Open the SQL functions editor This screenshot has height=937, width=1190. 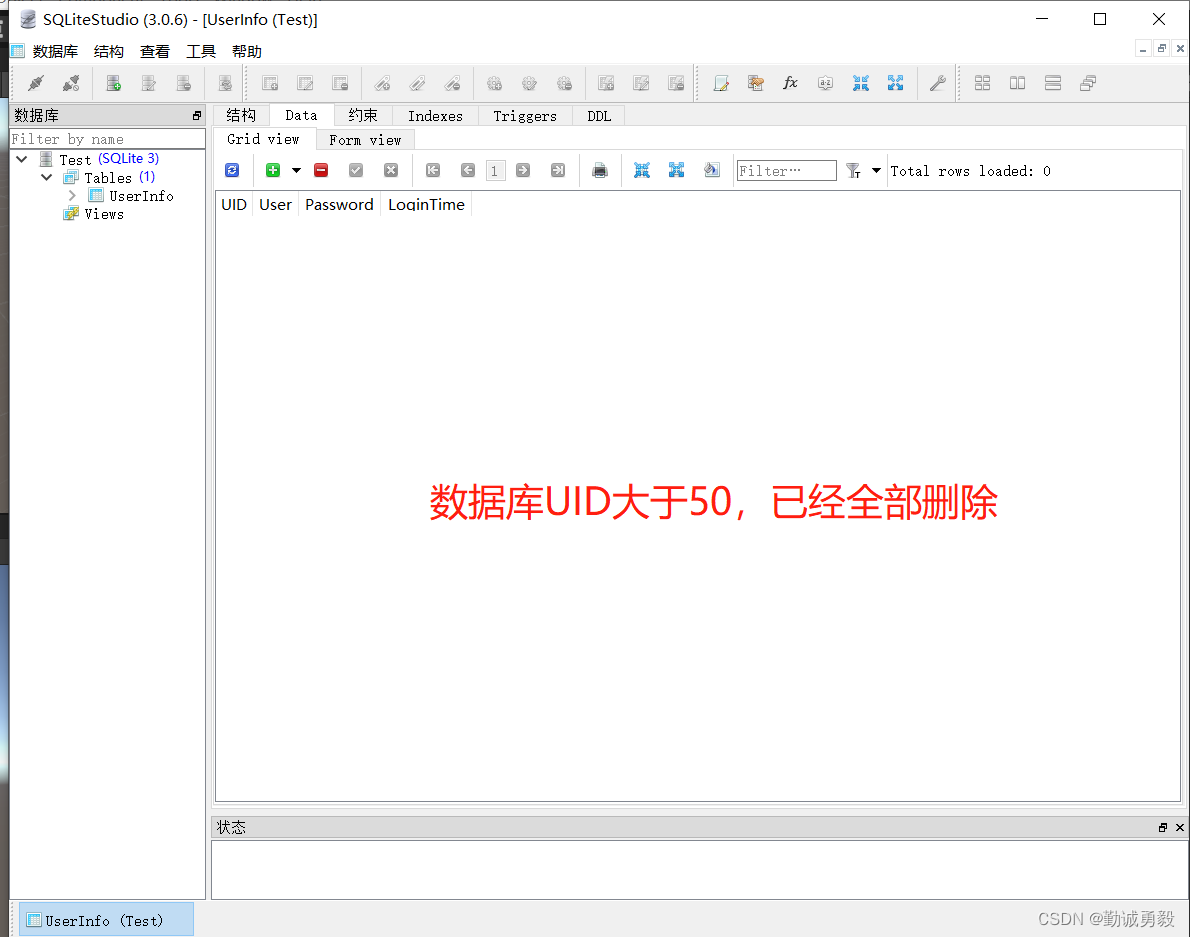(x=790, y=83)
